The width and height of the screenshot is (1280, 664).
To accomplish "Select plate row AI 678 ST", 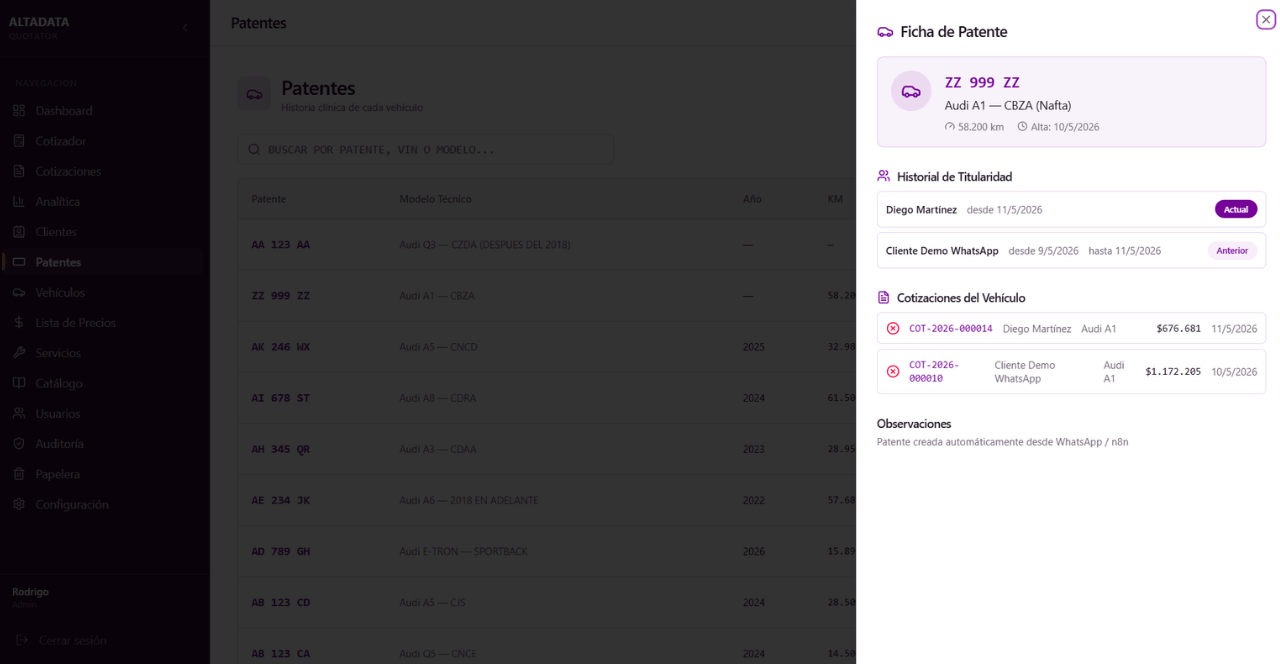I will (x=546, y=398).
